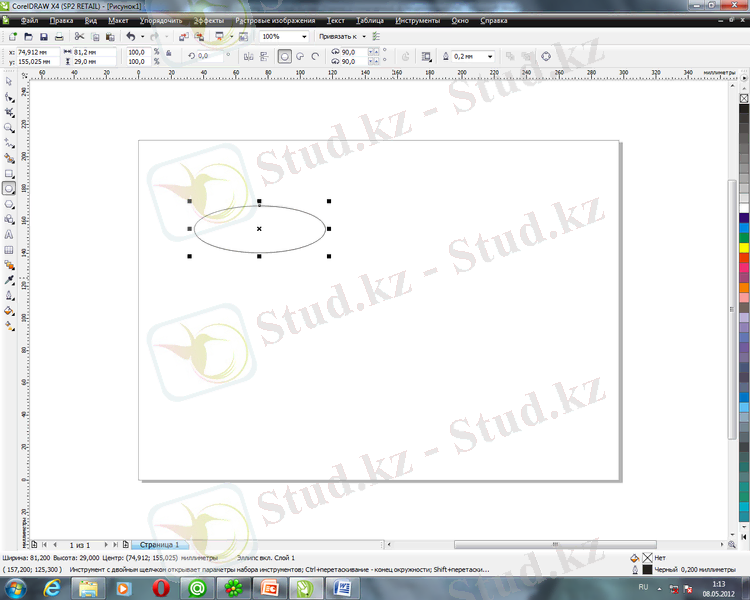The image size is (750, 600).
Task: Open Microsoft Word from taskbar
Action: click(x=342, y=588)
